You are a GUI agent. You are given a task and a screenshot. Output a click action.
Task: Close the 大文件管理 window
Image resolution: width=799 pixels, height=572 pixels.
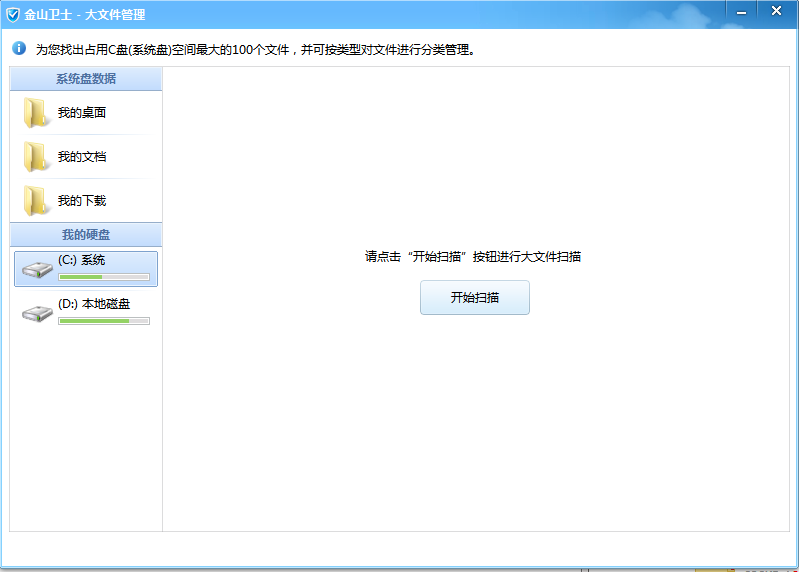click(776, 11)
